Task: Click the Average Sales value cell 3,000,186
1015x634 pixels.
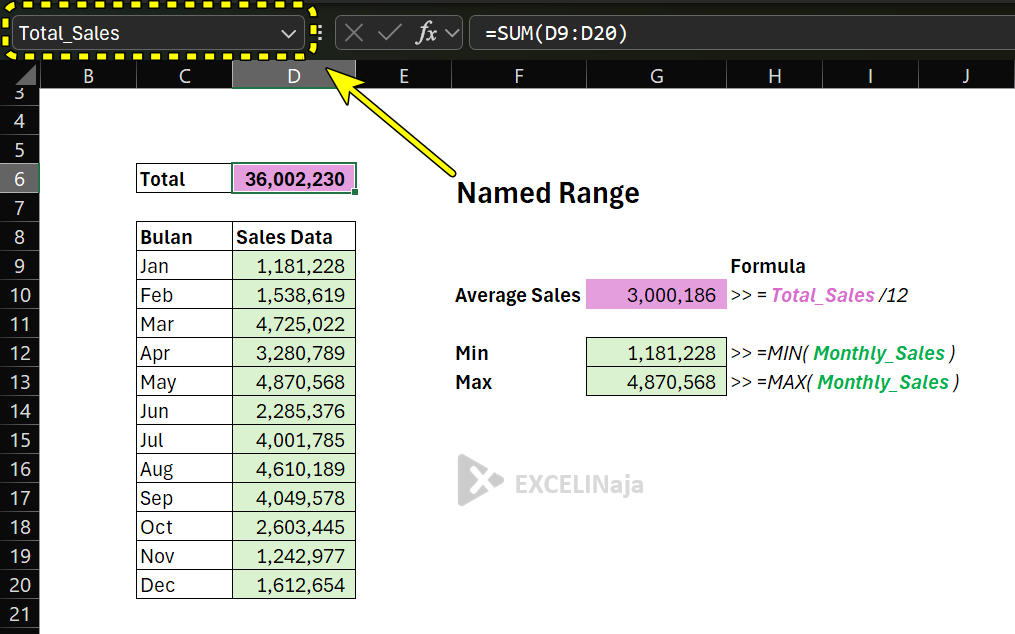Action: coord(656,294)
